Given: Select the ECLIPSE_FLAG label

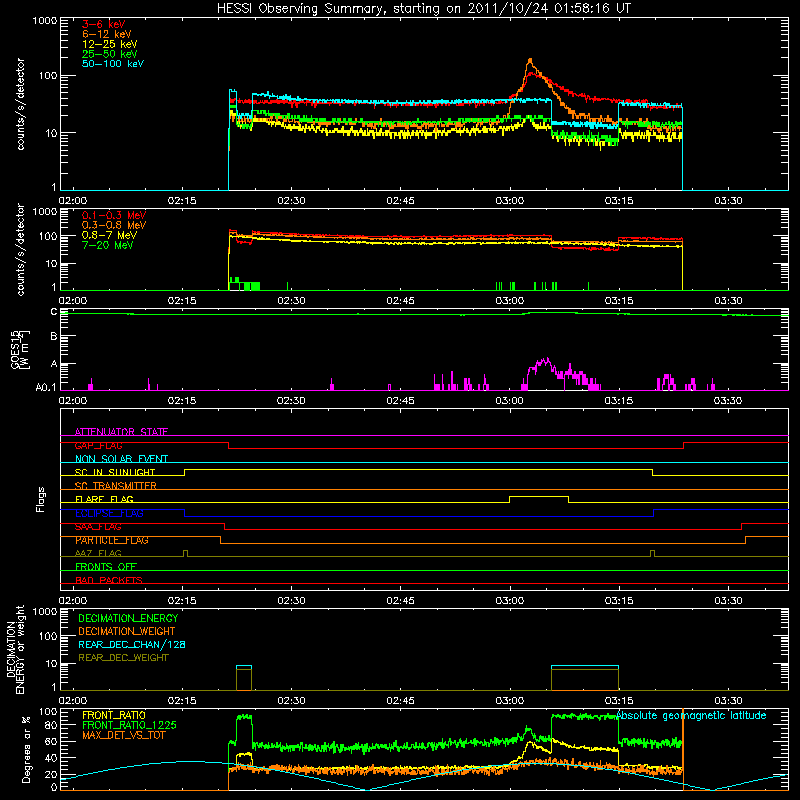Looking at the screenshot, I should [x=109, y=513].
